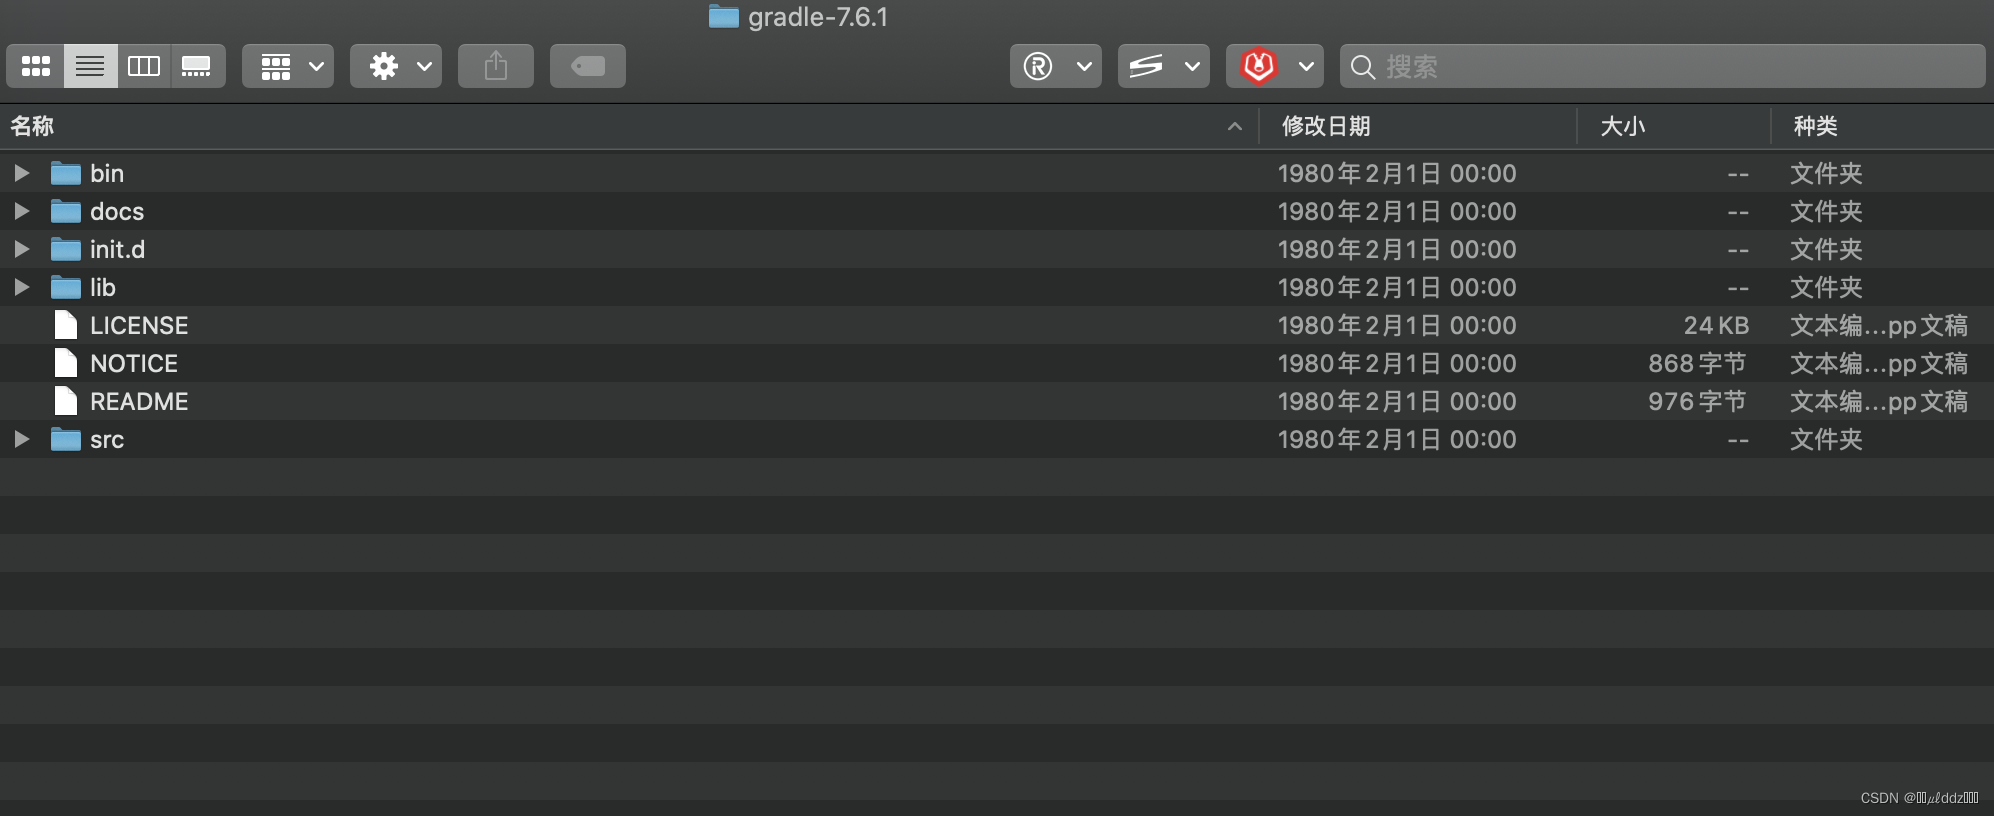Image resolution: width=1994 pixels, height=816 pixels.
Task: Select the init.d folder icon
Action: click(x=66, y=249)
